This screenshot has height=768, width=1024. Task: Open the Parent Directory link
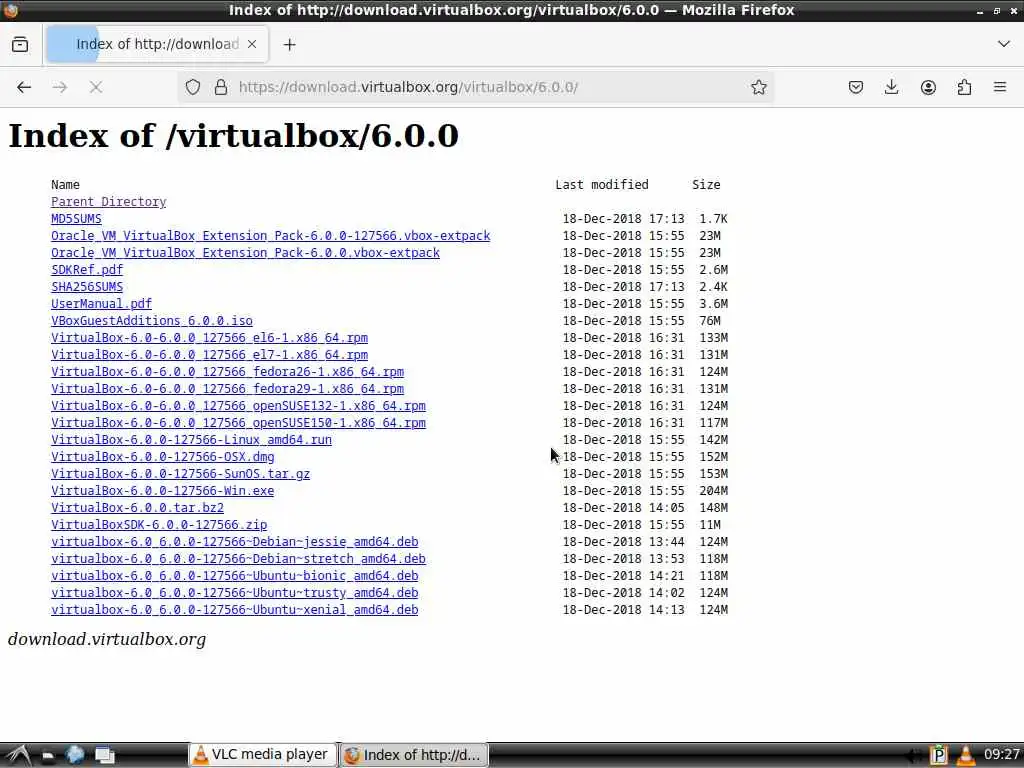click(108, 202)
